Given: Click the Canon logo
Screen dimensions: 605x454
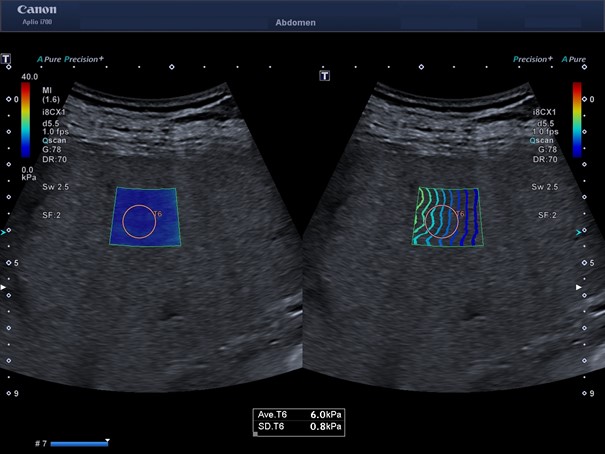Looking at the screenshot, I should (x=36, y=10).
